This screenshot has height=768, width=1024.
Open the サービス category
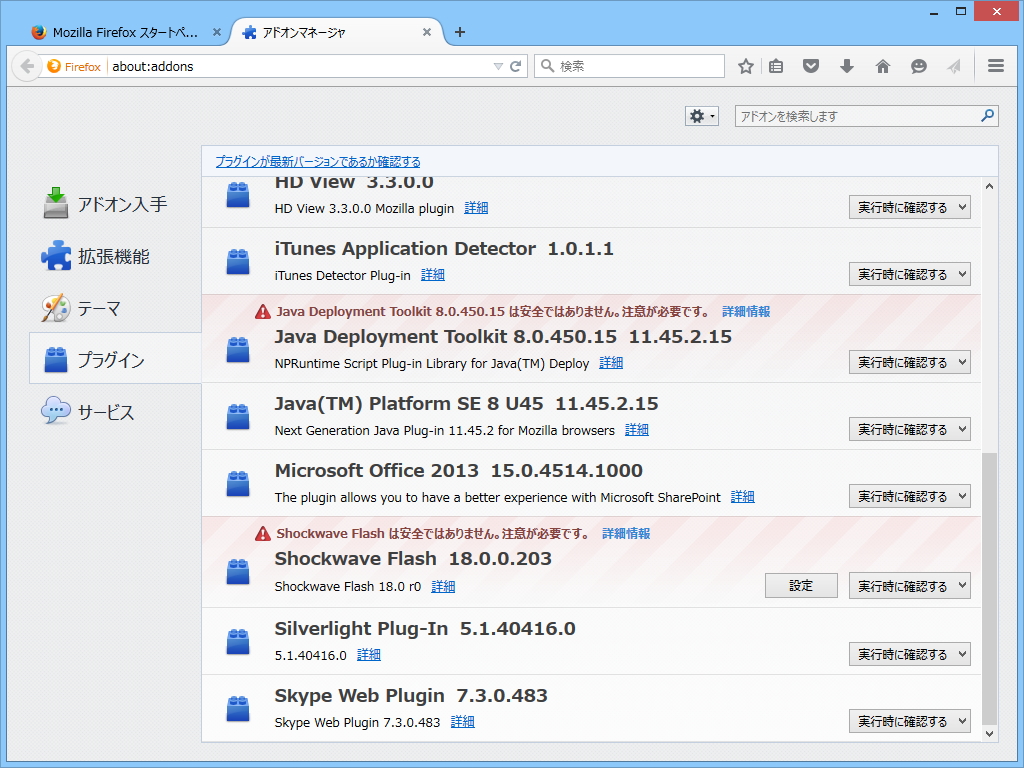[115, 411]
